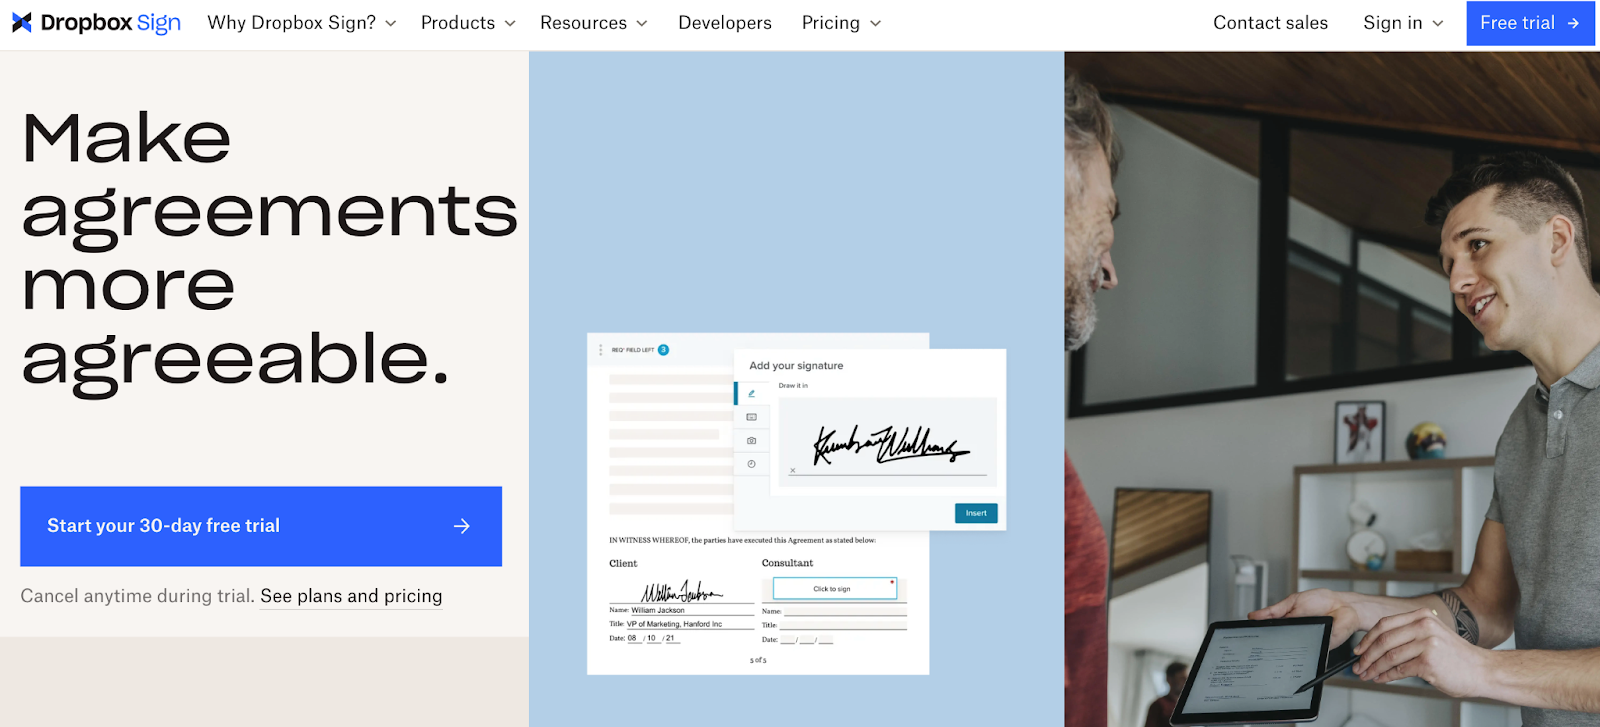
Task: Clear the drawn signature with the X
Action: 793,470
